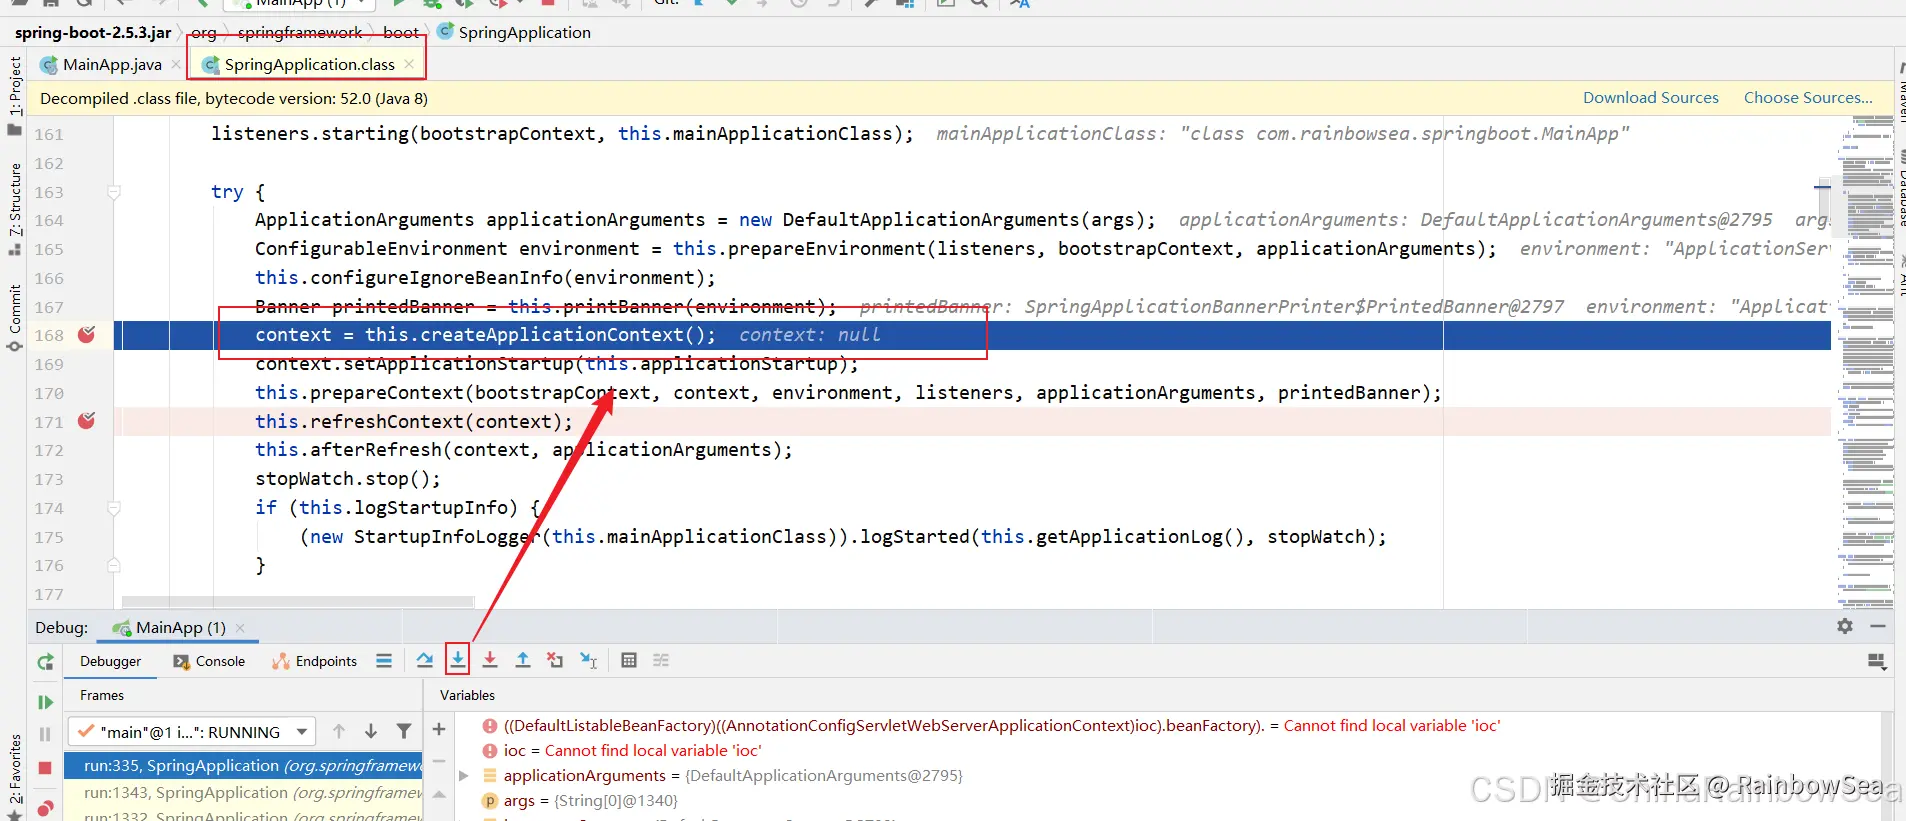Step over to the next line
Image resolution: width=1906 pixels, height=821 pixels.
tap(425, 660)
